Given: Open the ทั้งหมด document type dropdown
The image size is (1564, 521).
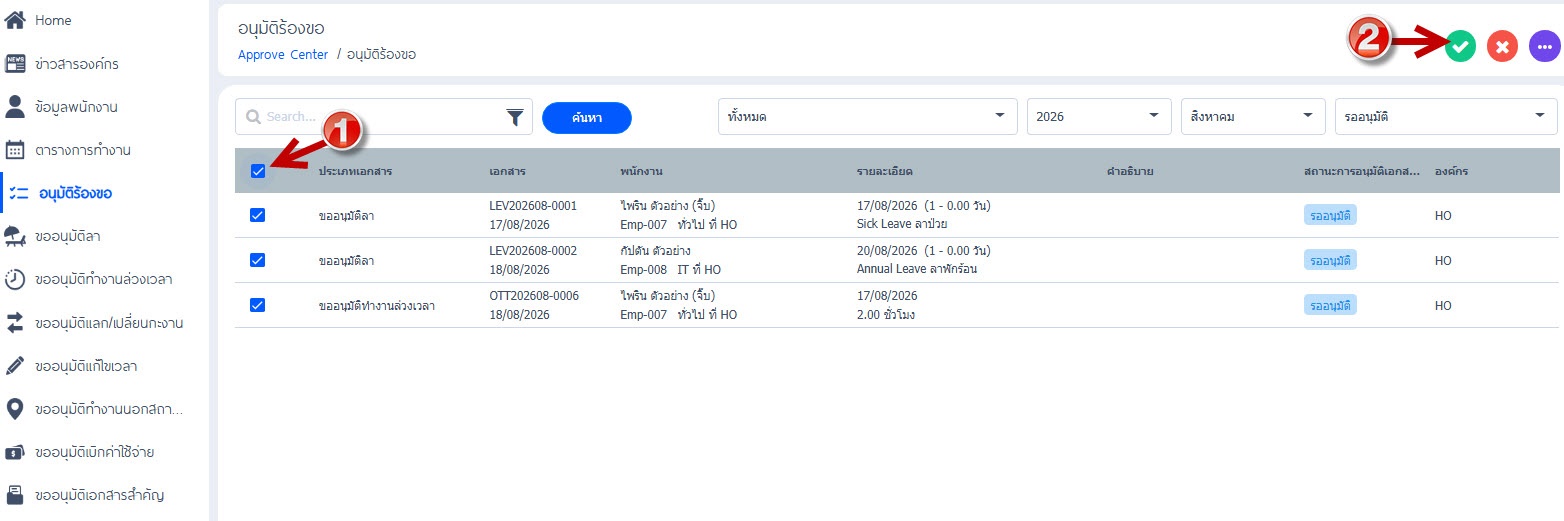Looking at the screenshot, I should (x=868, y=116).
